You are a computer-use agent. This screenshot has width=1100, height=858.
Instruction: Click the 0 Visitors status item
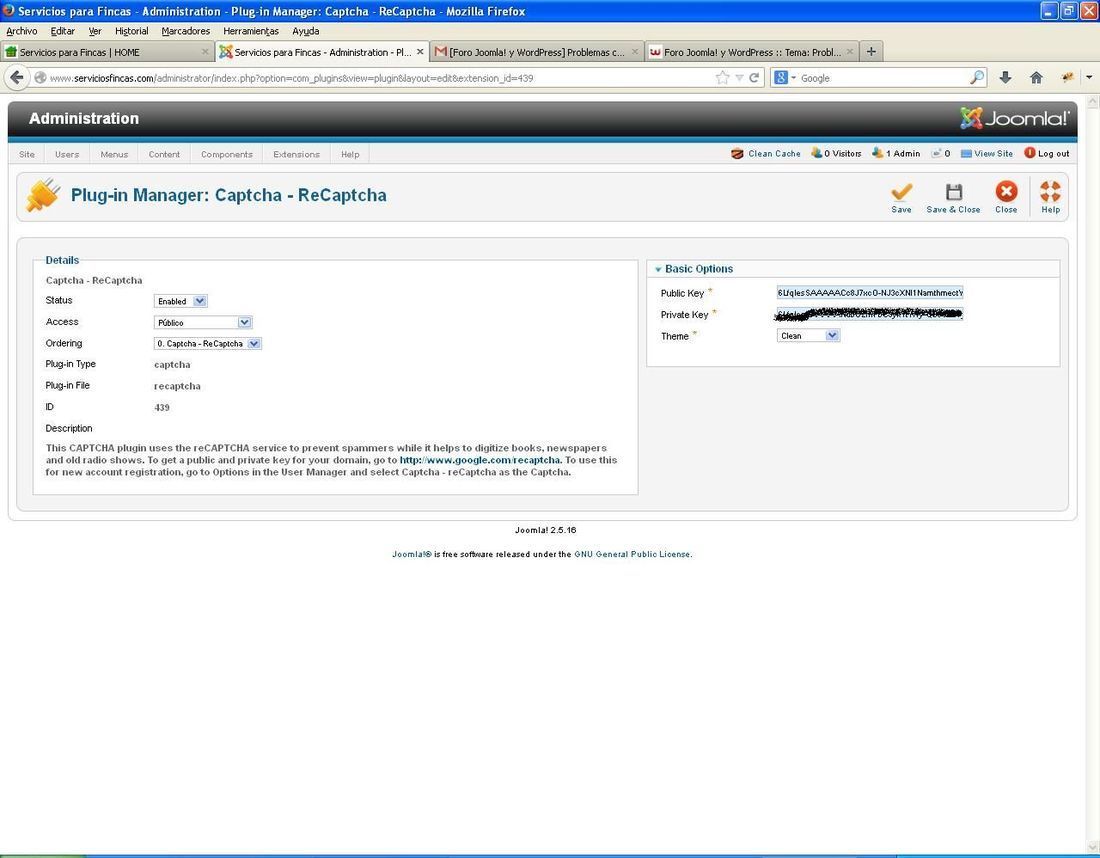[x=836, y=154]
